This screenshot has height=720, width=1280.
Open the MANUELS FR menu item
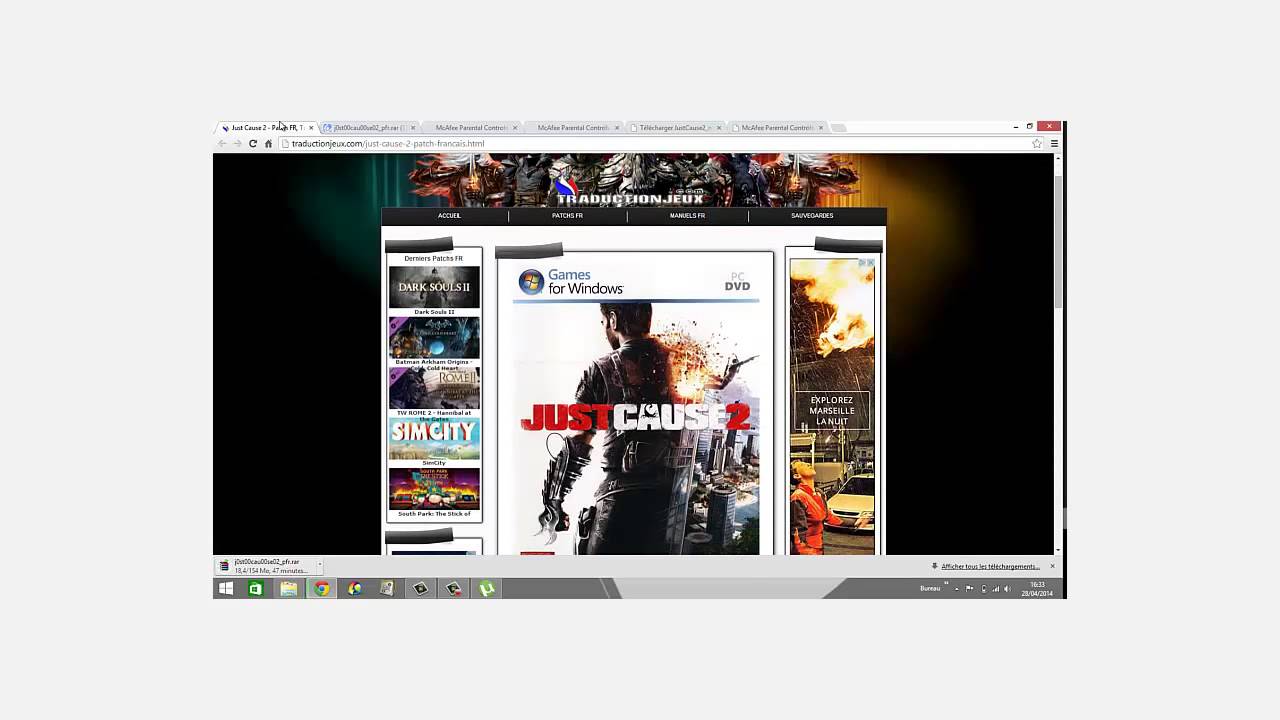pyautogui.click(x=687, y=216)
